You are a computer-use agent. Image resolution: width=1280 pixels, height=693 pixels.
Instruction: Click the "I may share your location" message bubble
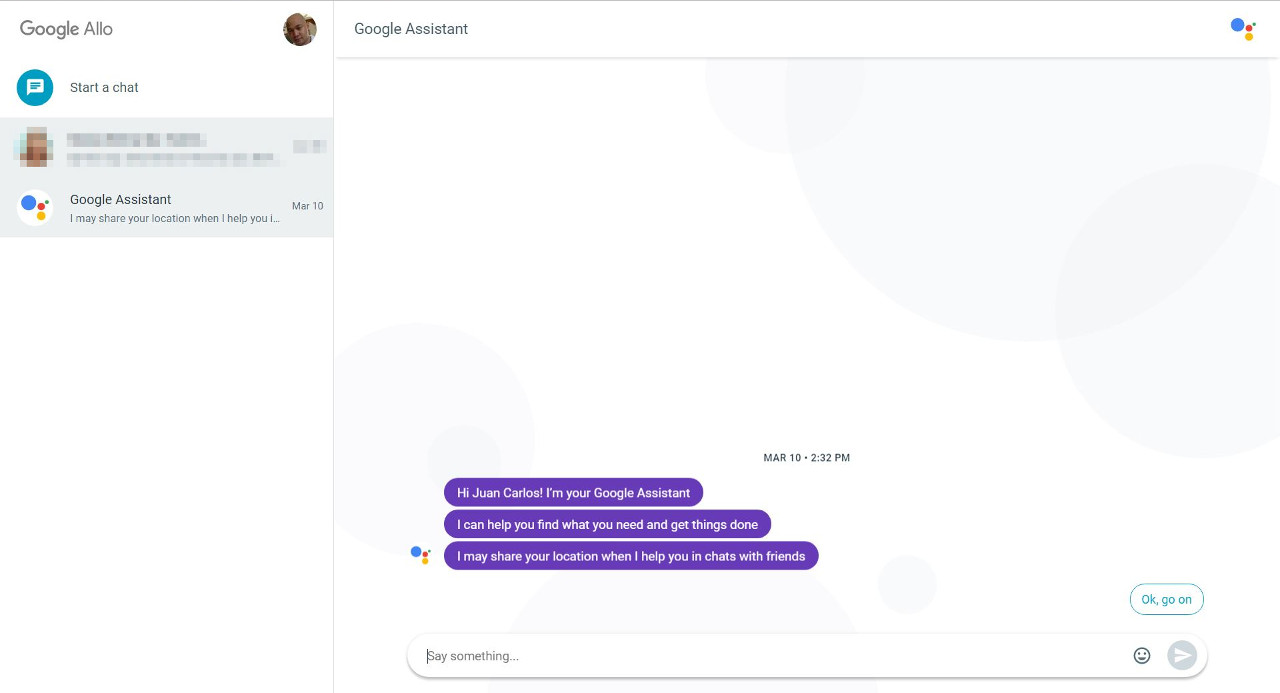click(631, 556)
